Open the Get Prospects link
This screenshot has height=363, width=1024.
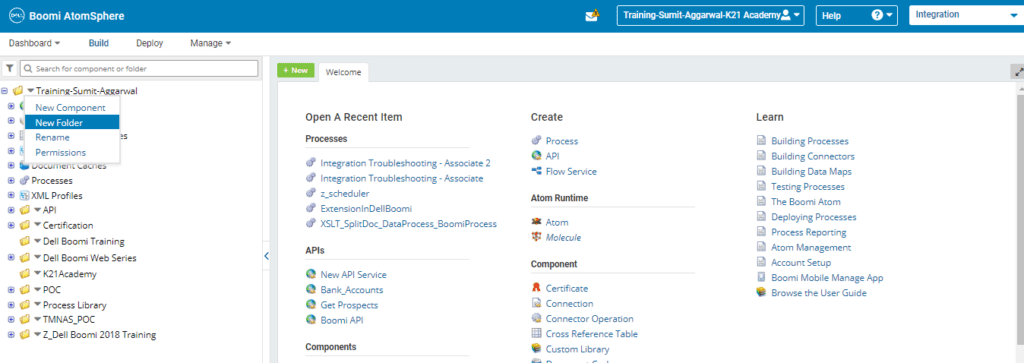tap(349, 305)
